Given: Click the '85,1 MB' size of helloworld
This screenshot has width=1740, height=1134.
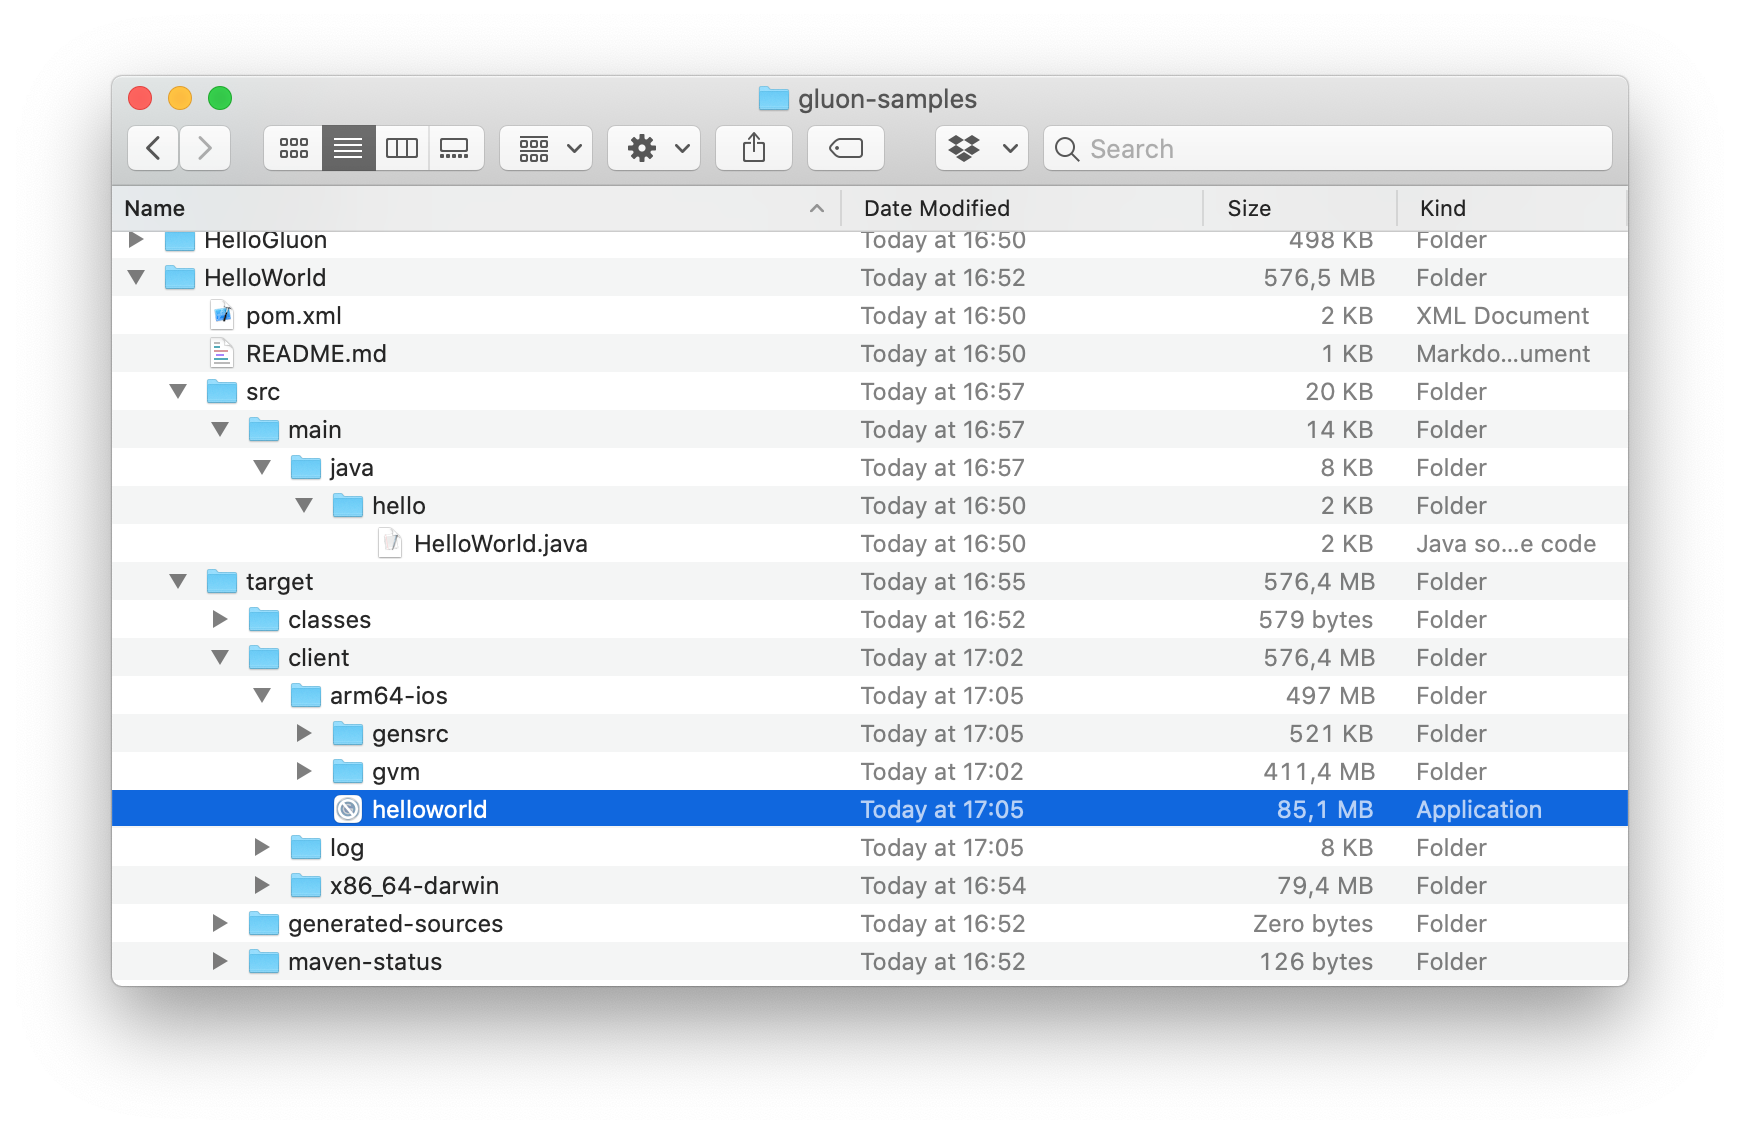Looking at the screenshot, I should click(1325, 810).
